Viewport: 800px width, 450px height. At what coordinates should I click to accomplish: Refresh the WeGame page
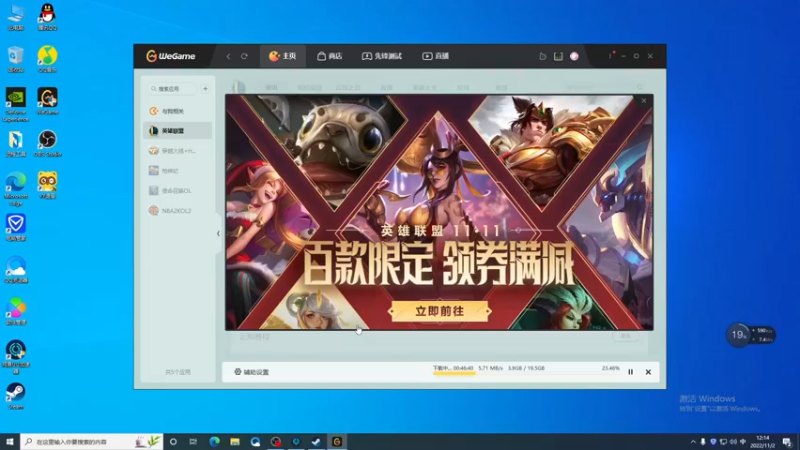(244, 56)
